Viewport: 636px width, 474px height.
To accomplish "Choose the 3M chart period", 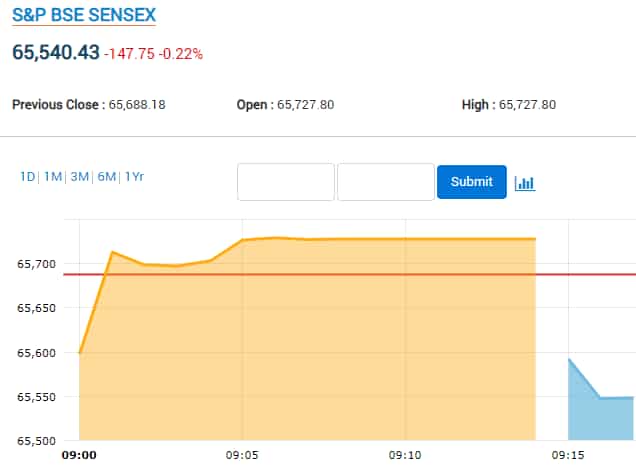I will click(79, 177).
